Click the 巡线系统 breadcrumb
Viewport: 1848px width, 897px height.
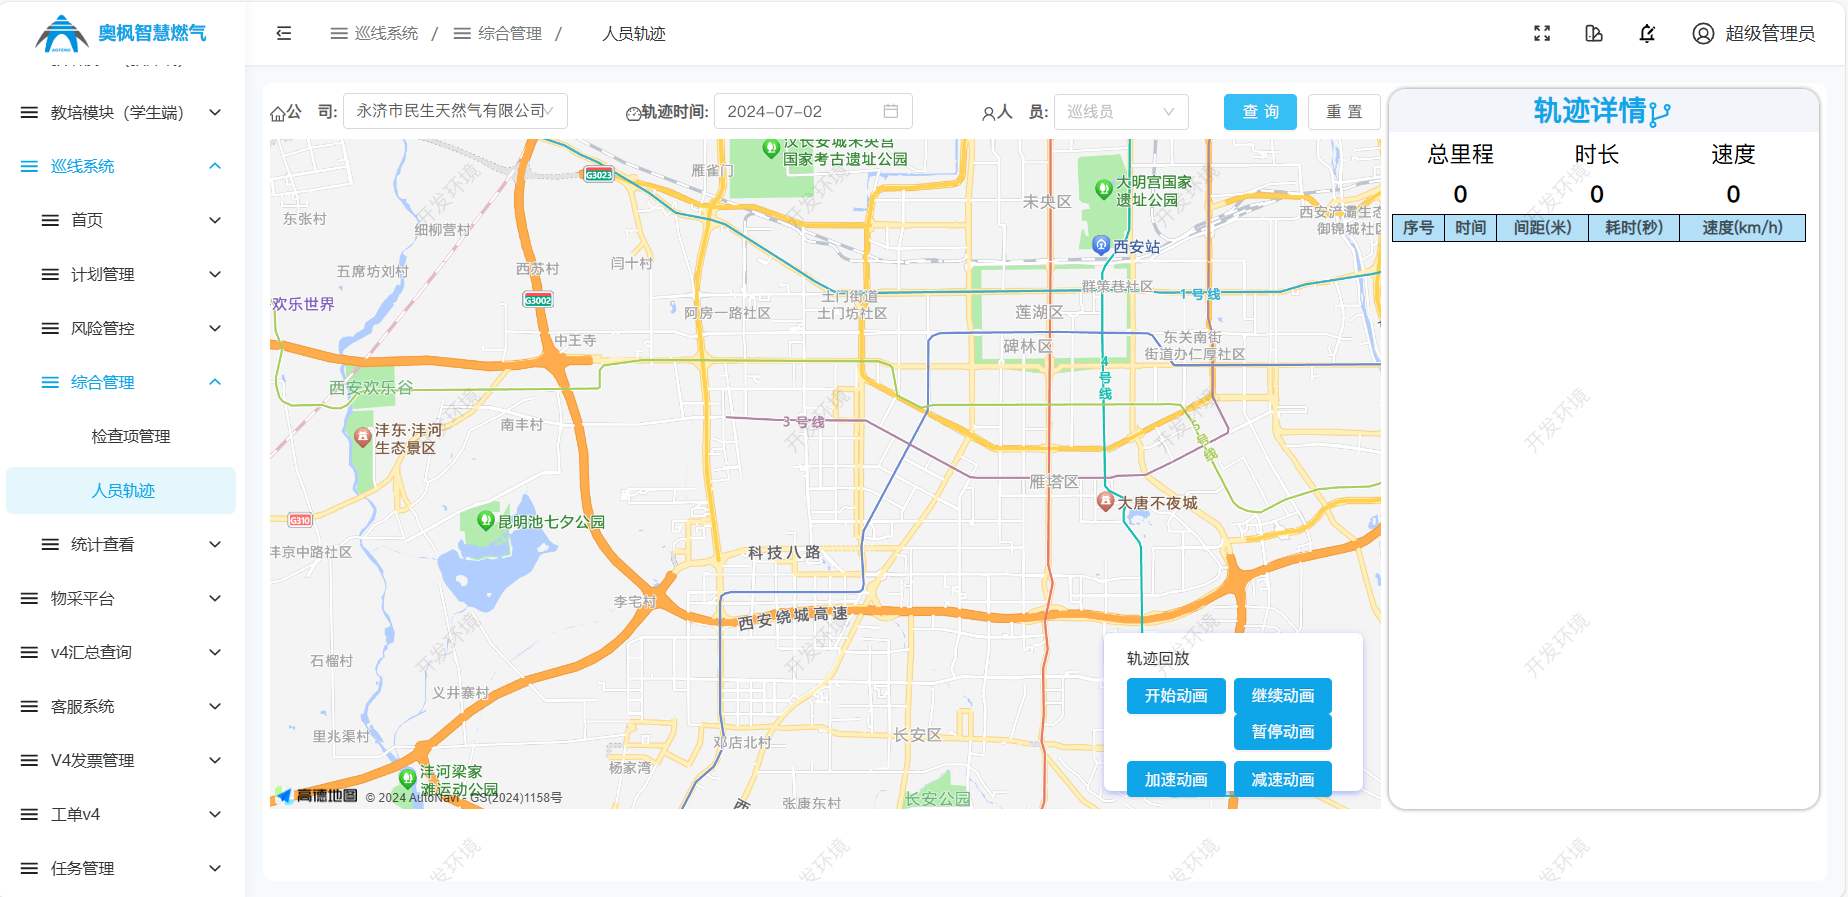[386, 33]
